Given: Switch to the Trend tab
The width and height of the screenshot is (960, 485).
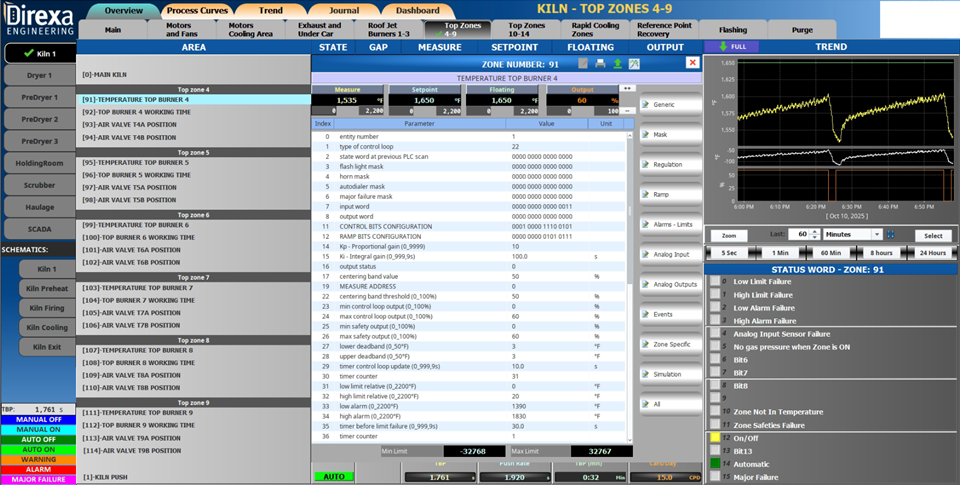Looking at the screenshot, I should pos(271,10).
